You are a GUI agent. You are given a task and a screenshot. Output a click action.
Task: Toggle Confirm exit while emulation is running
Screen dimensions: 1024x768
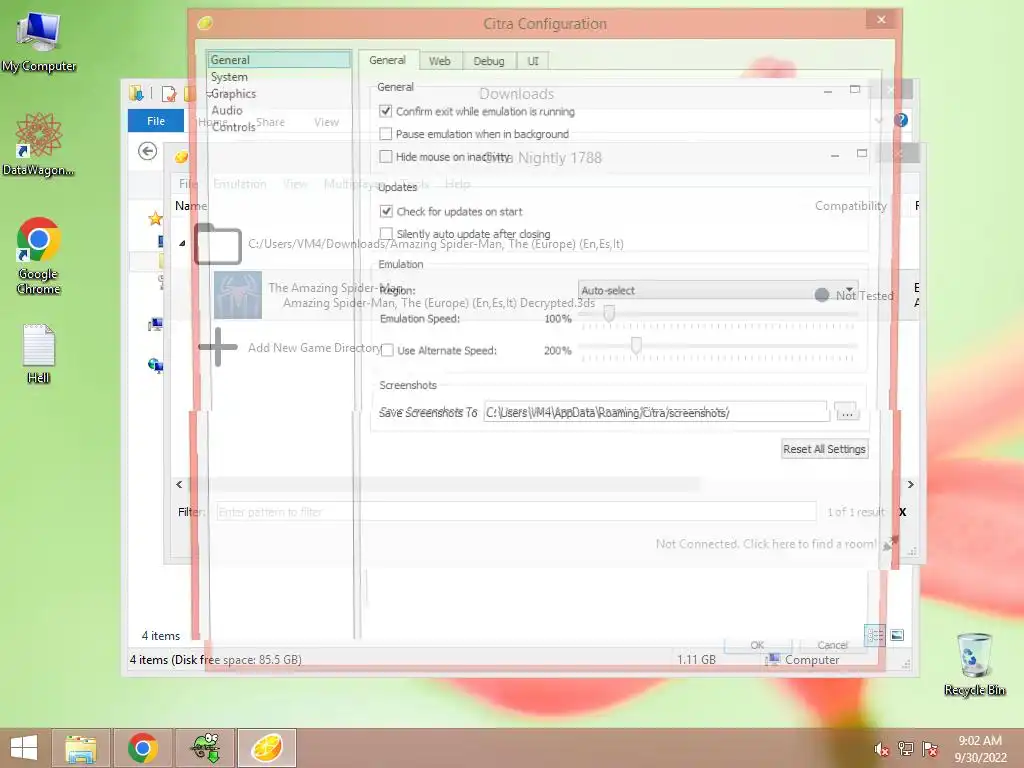click(x=386, y=112)
